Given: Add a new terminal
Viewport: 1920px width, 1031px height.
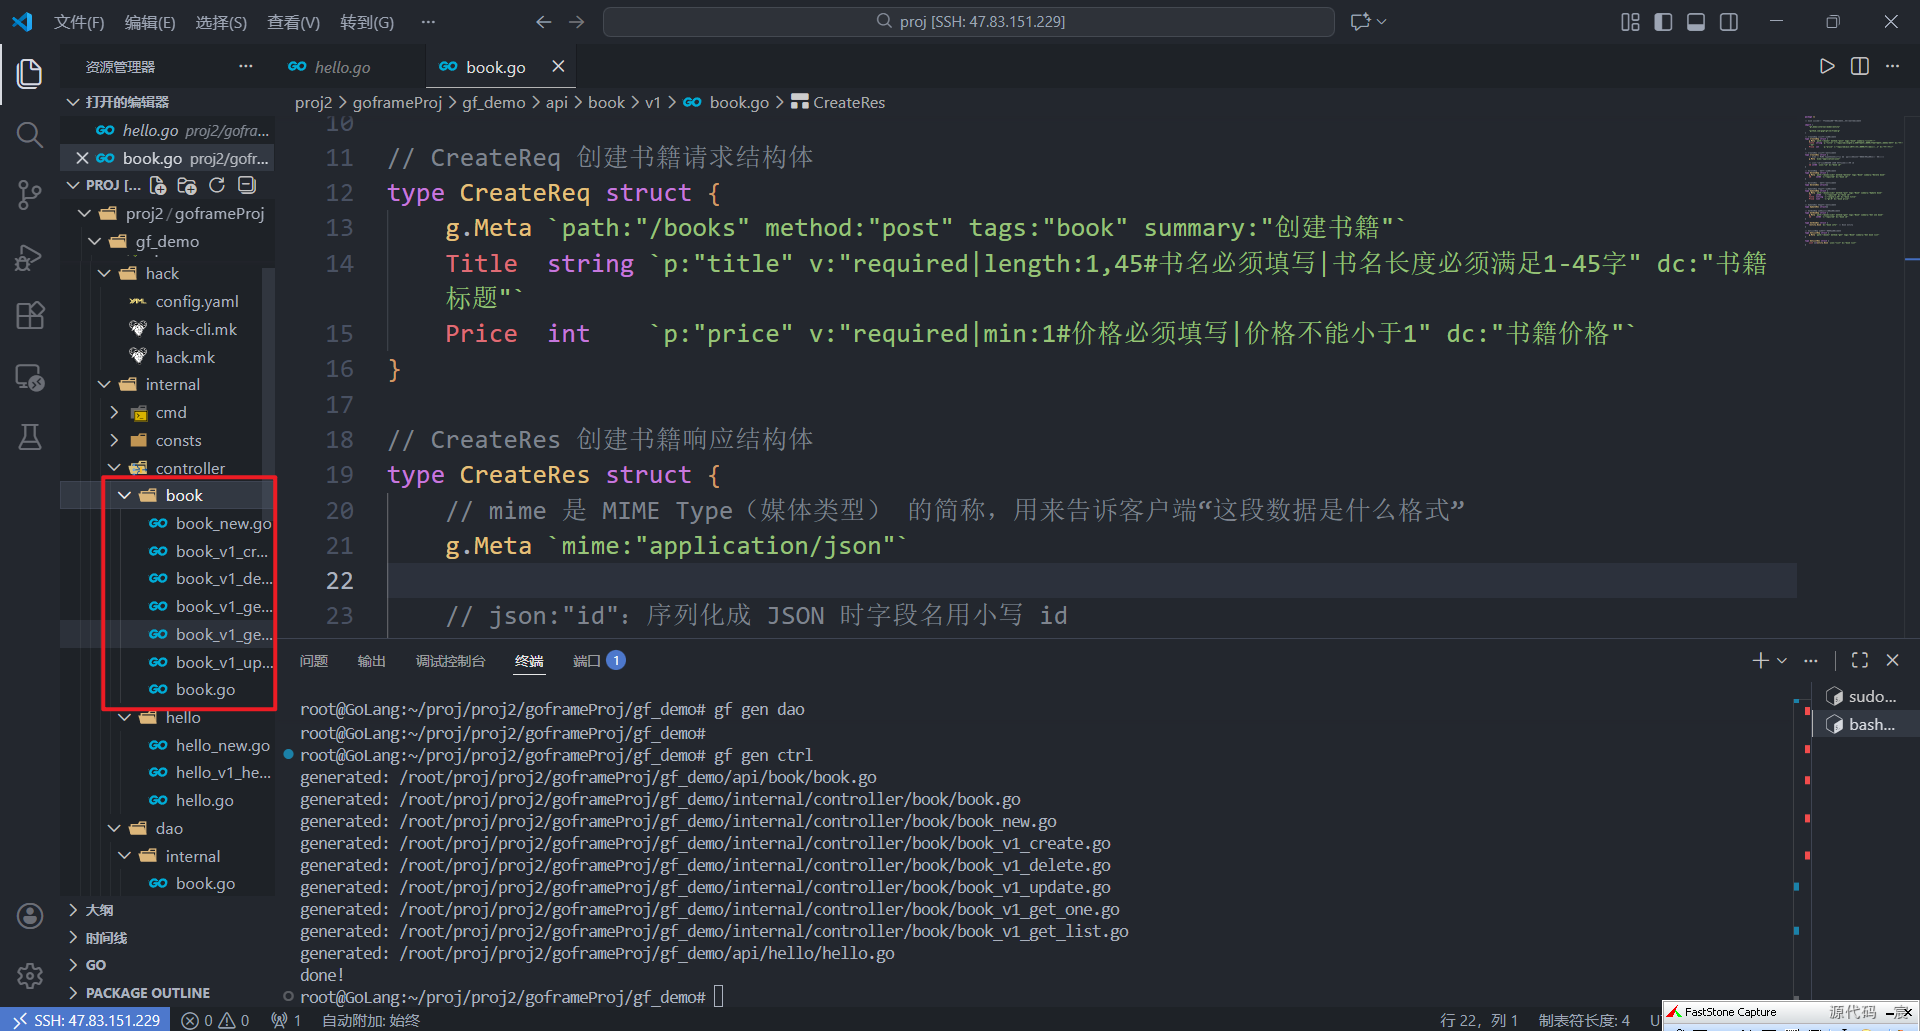Looking at the screenshot, I should (x=1761, y=660).
